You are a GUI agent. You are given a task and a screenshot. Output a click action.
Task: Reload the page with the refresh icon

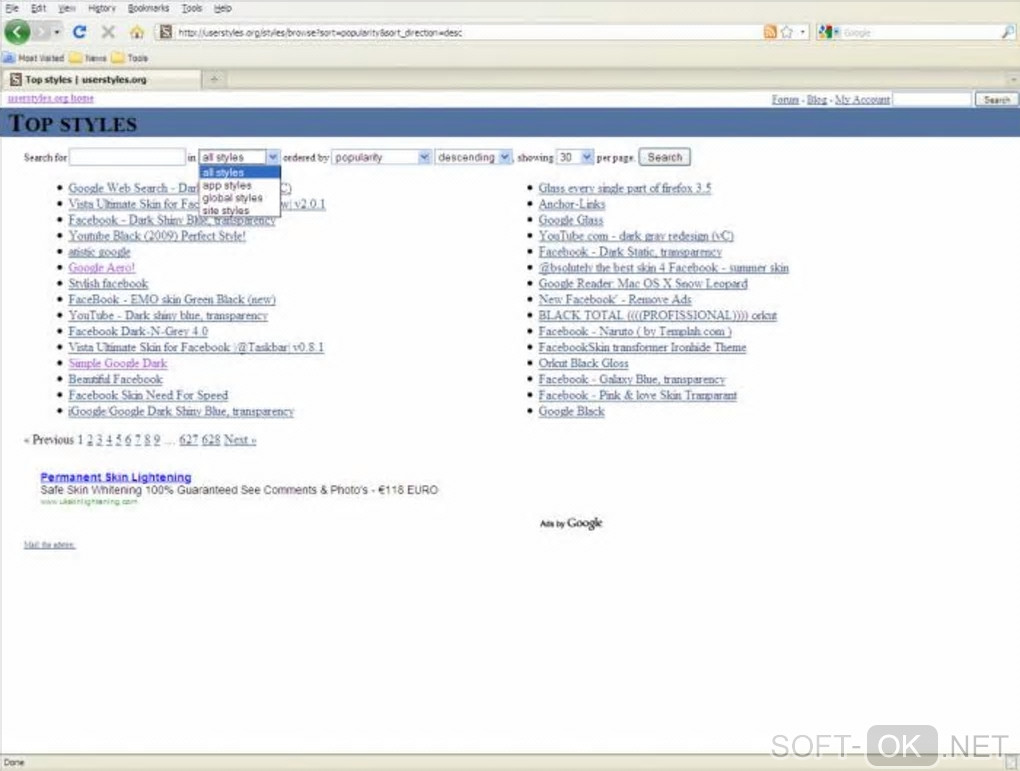click(x=79, y=32)
